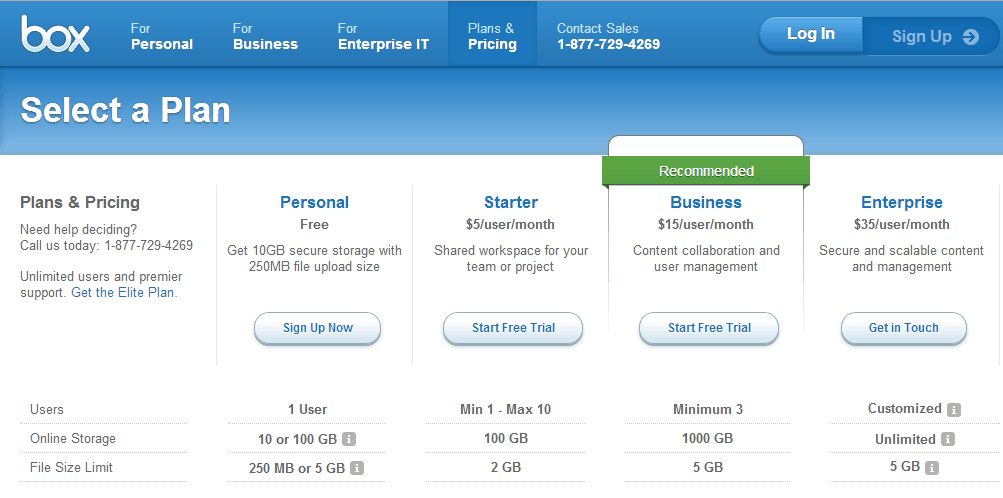Image resolution: width=1003 pixels, height=498 pixels.
Task: Click the '1 User' cell
Action: click(x=307, y=410)
